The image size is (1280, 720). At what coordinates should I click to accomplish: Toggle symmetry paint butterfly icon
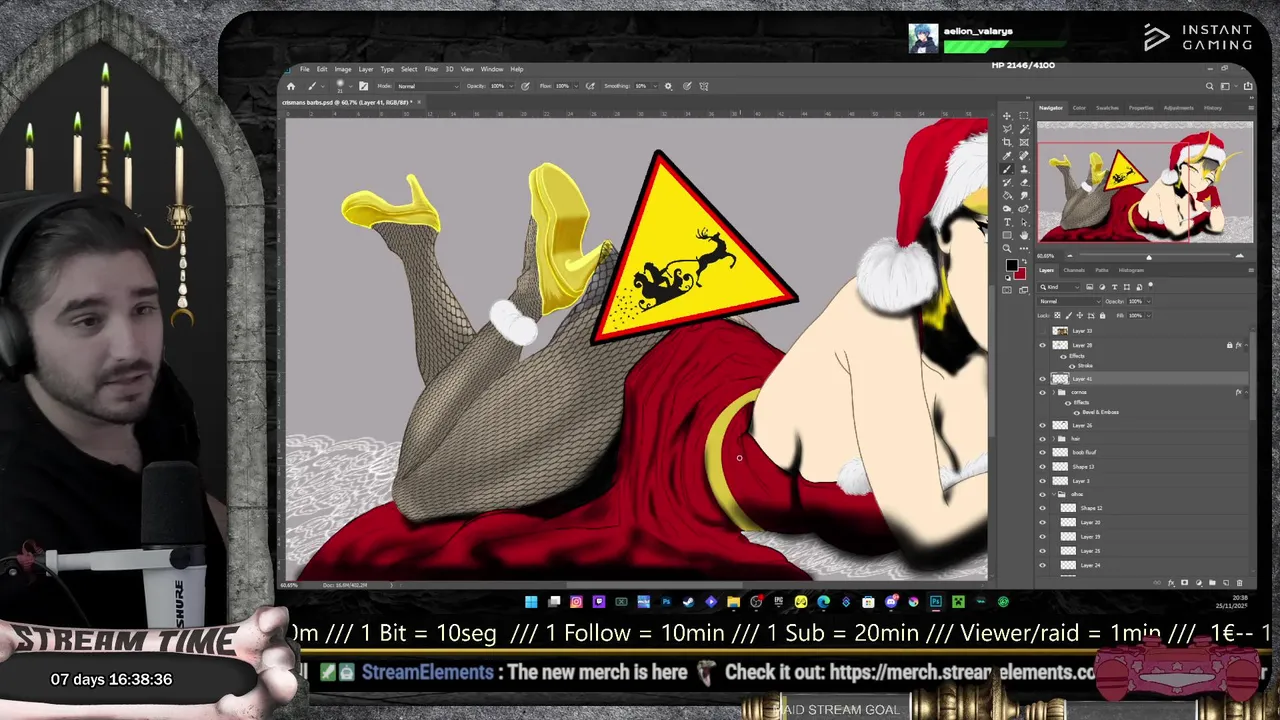(704, 86)
